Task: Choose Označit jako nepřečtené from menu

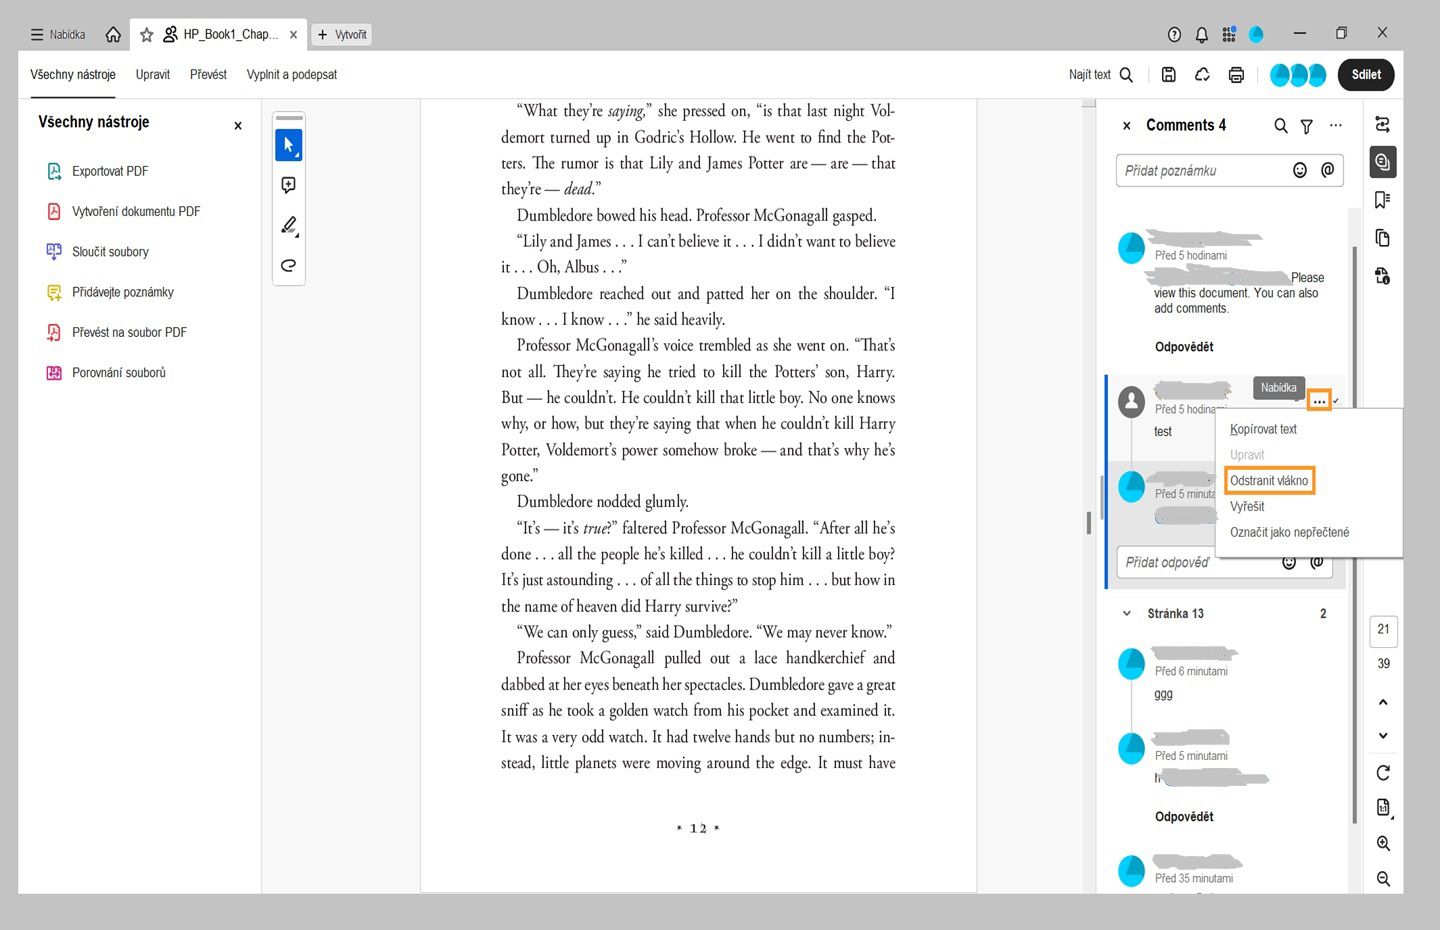Action: [1289, 533]
